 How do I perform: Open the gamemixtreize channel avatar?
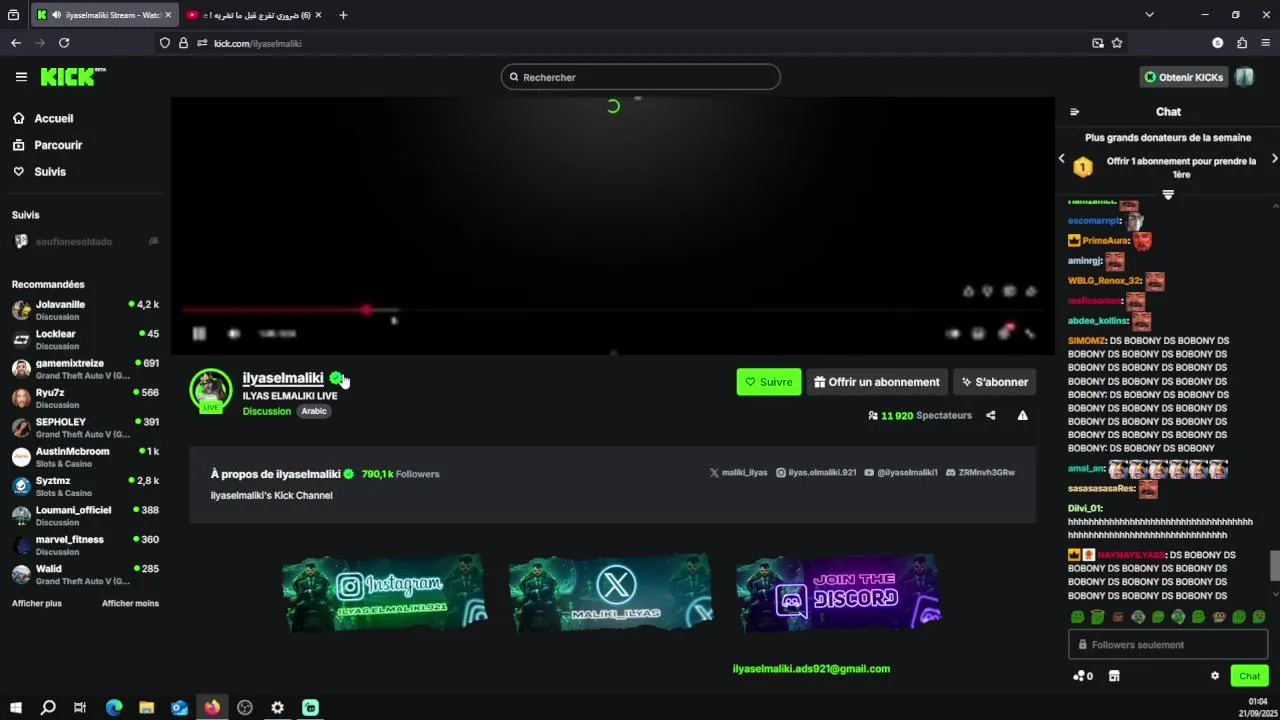tap(21, 369)
